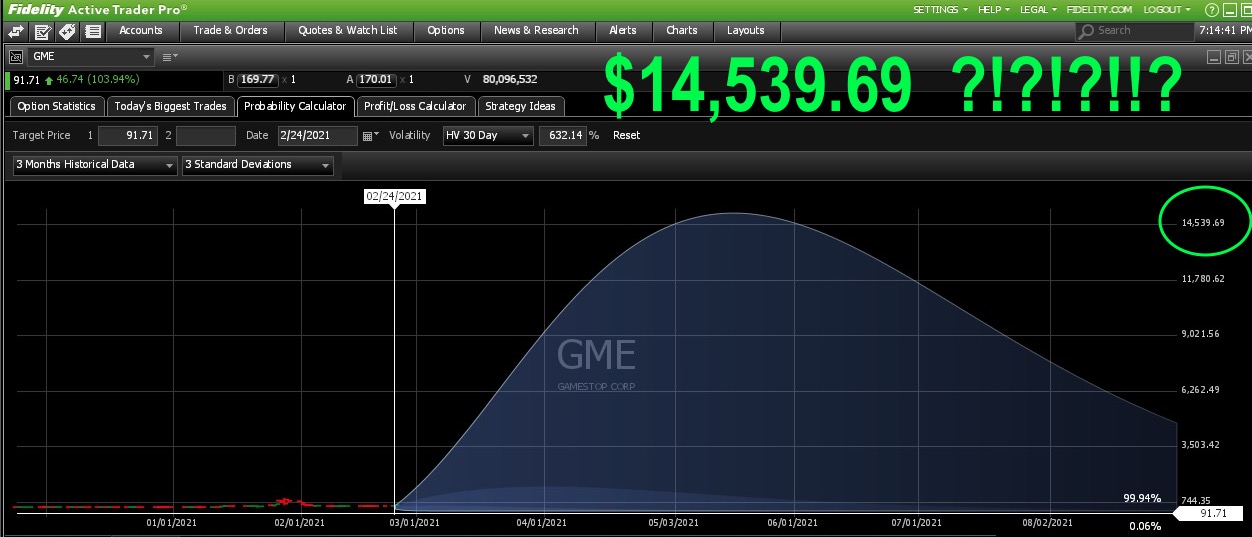Viewport: 1252px width, 537px height.
Task: Open the News & Research menu
Action: coord(536,31)
